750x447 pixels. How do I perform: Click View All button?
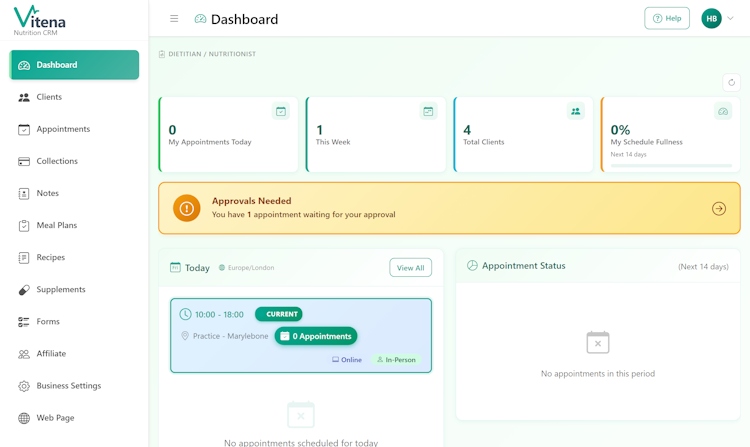point(410,268)
